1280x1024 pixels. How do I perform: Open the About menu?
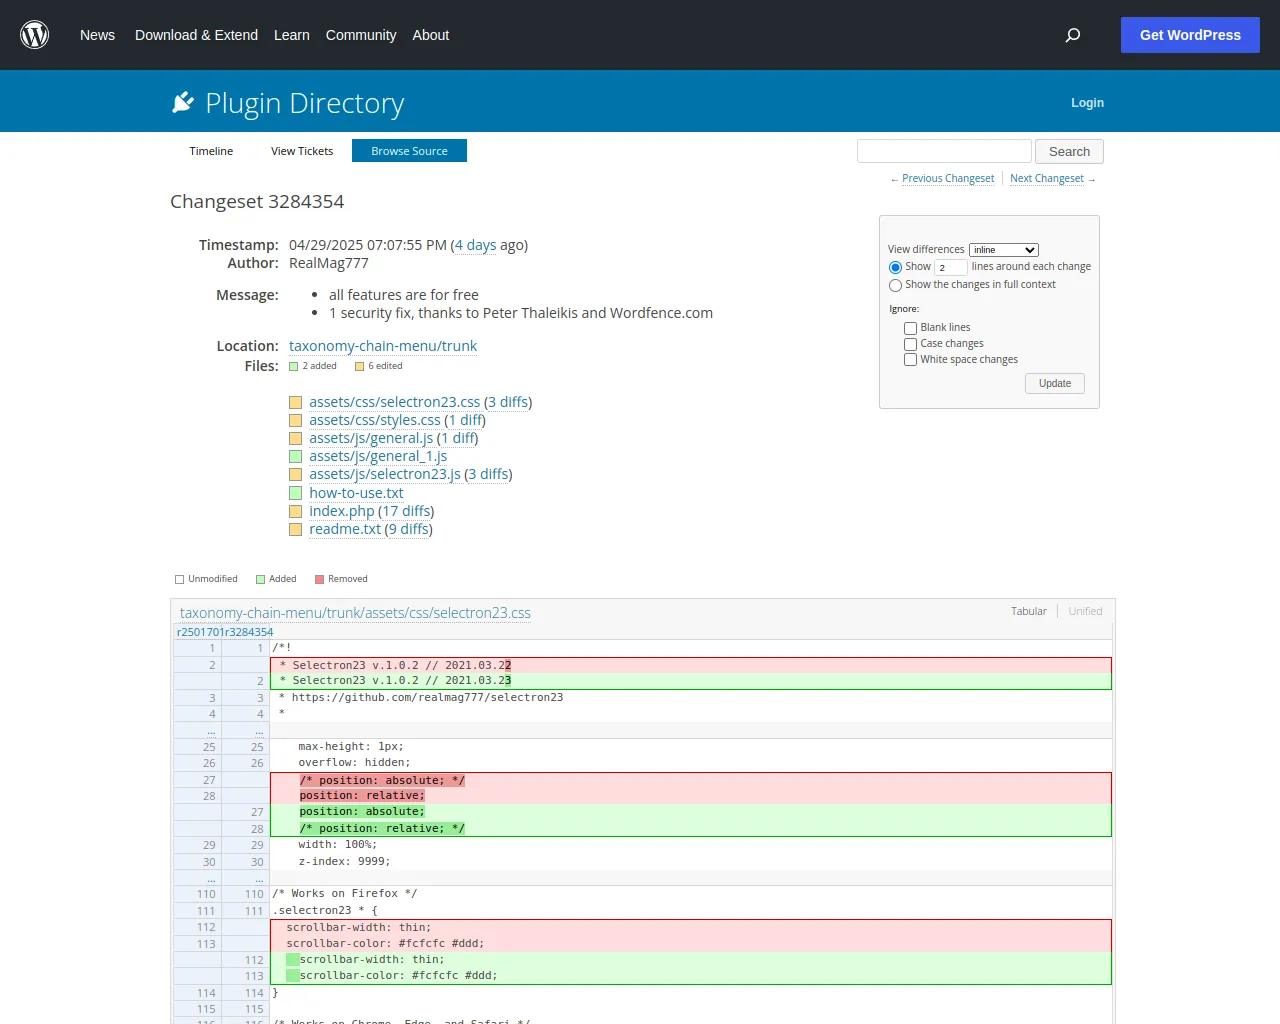(431, 35)
